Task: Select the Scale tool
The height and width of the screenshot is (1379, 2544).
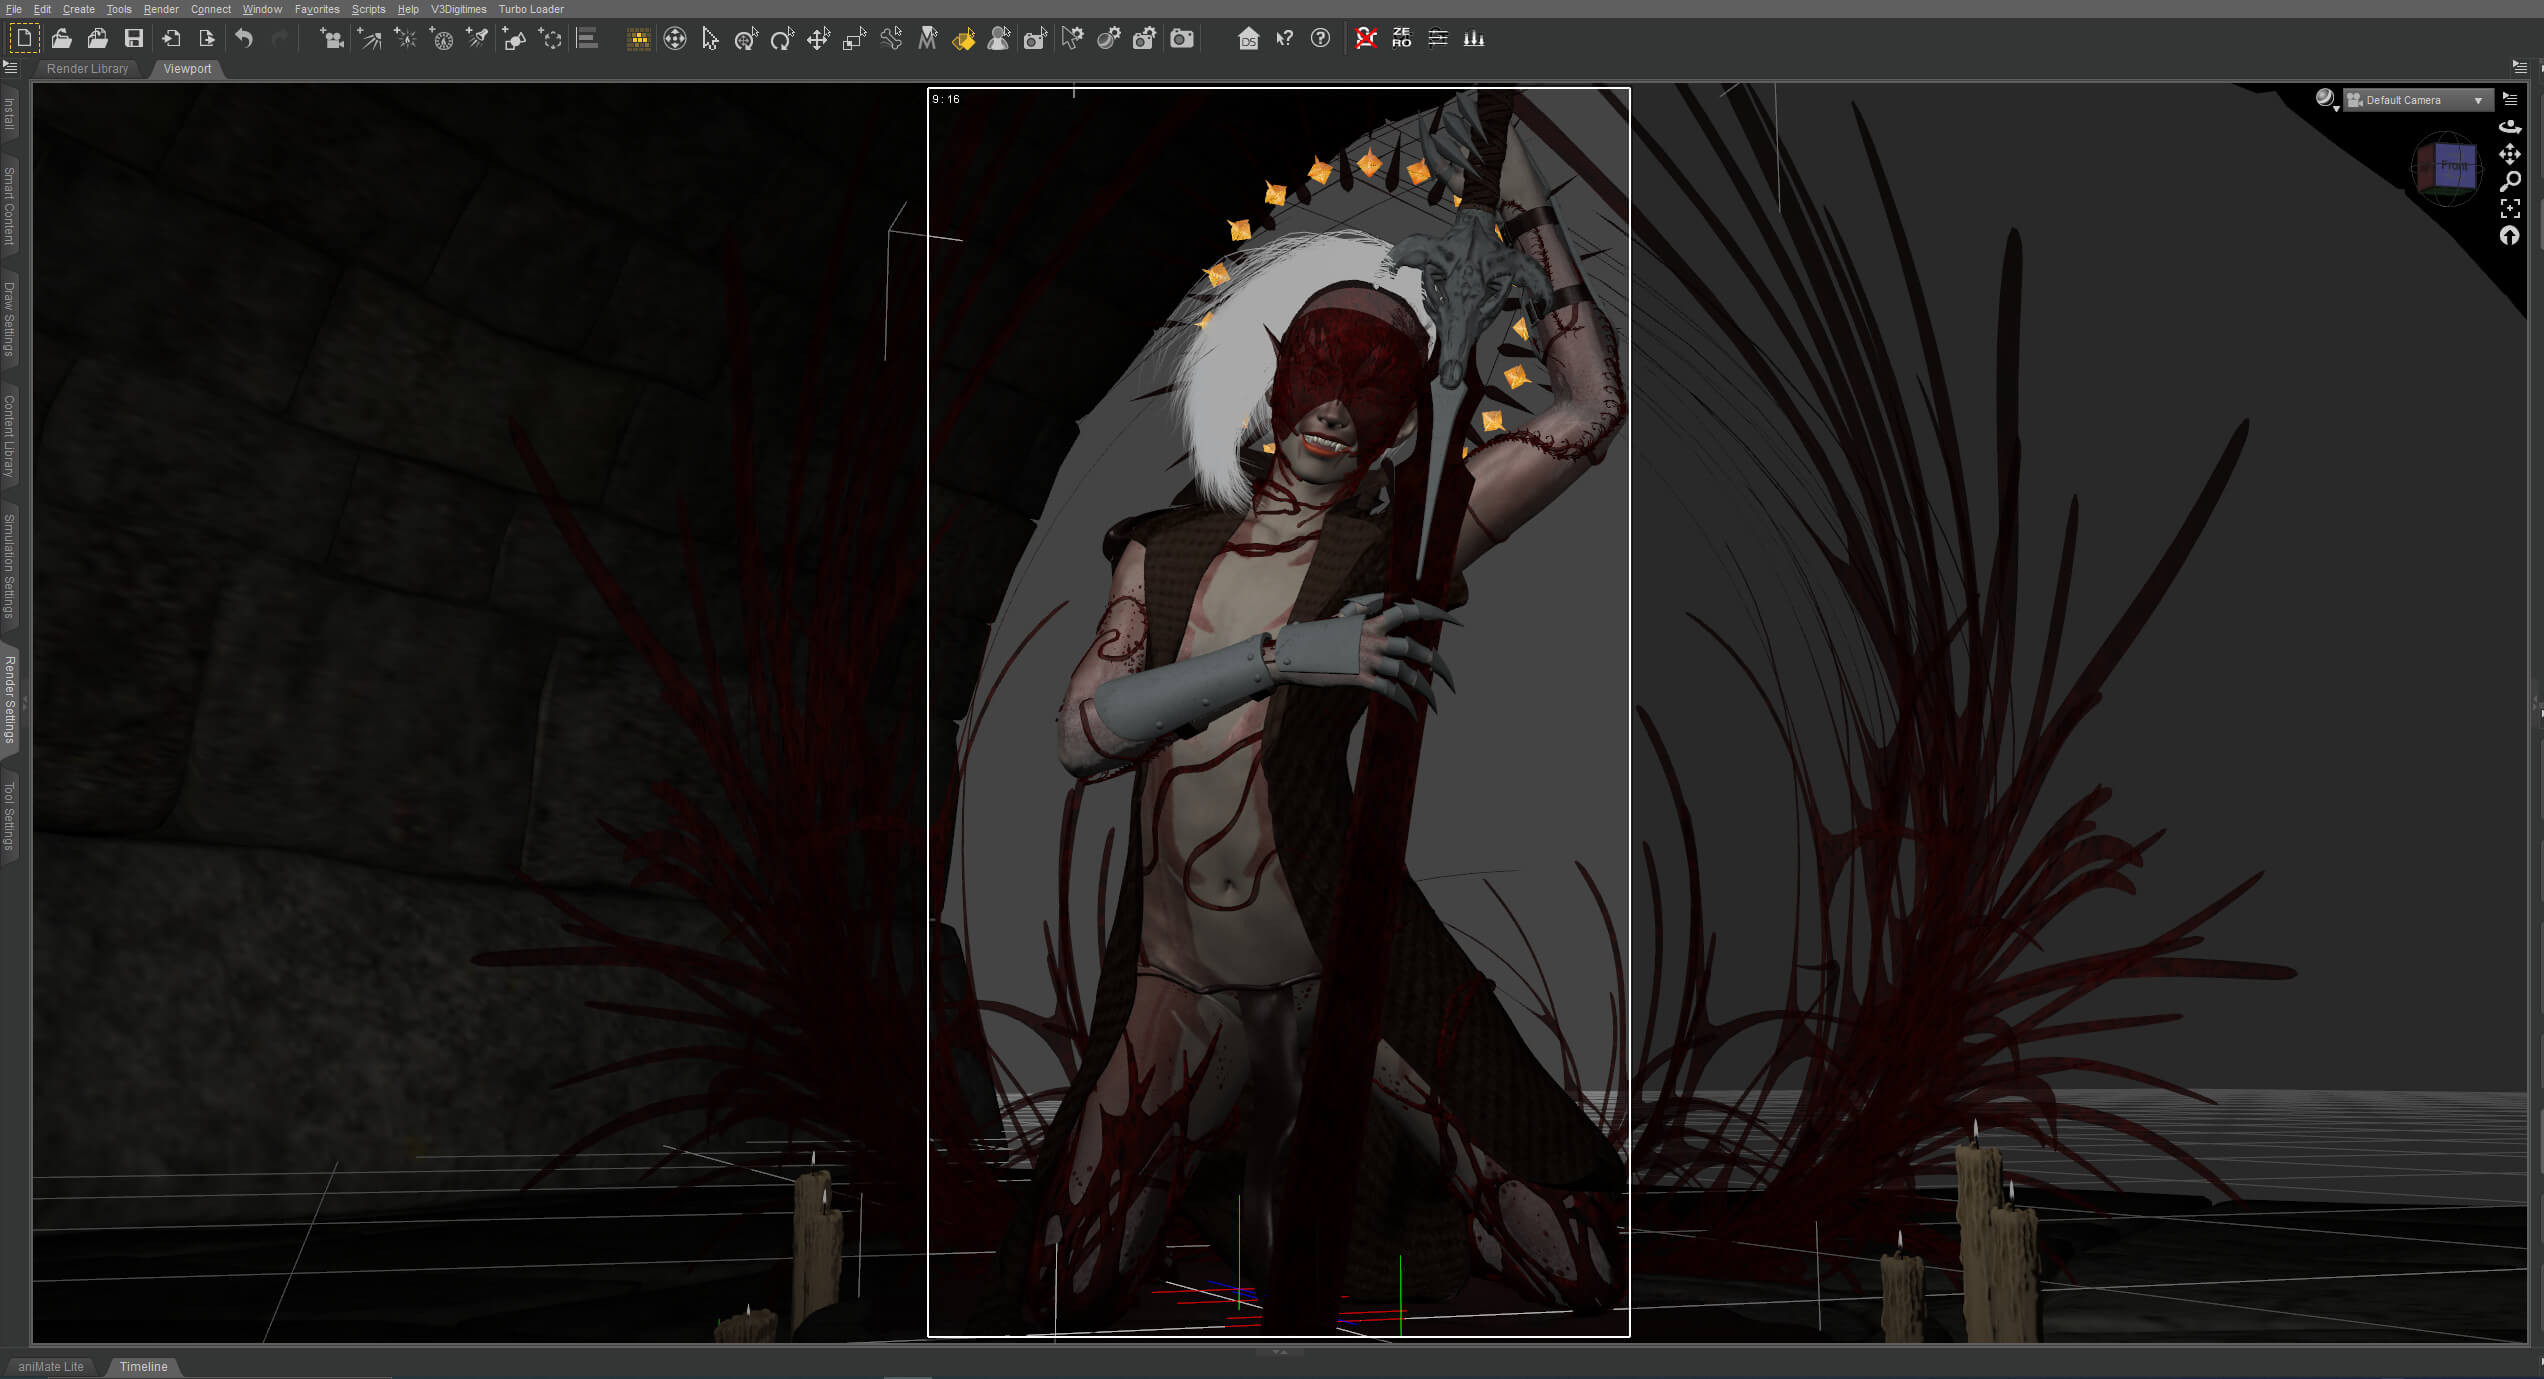Action: [x=854, y=39]
